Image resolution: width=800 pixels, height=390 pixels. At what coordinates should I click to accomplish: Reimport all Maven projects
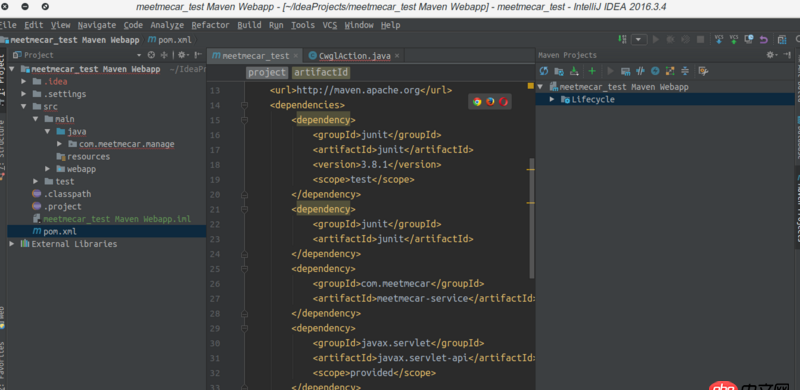544,71
